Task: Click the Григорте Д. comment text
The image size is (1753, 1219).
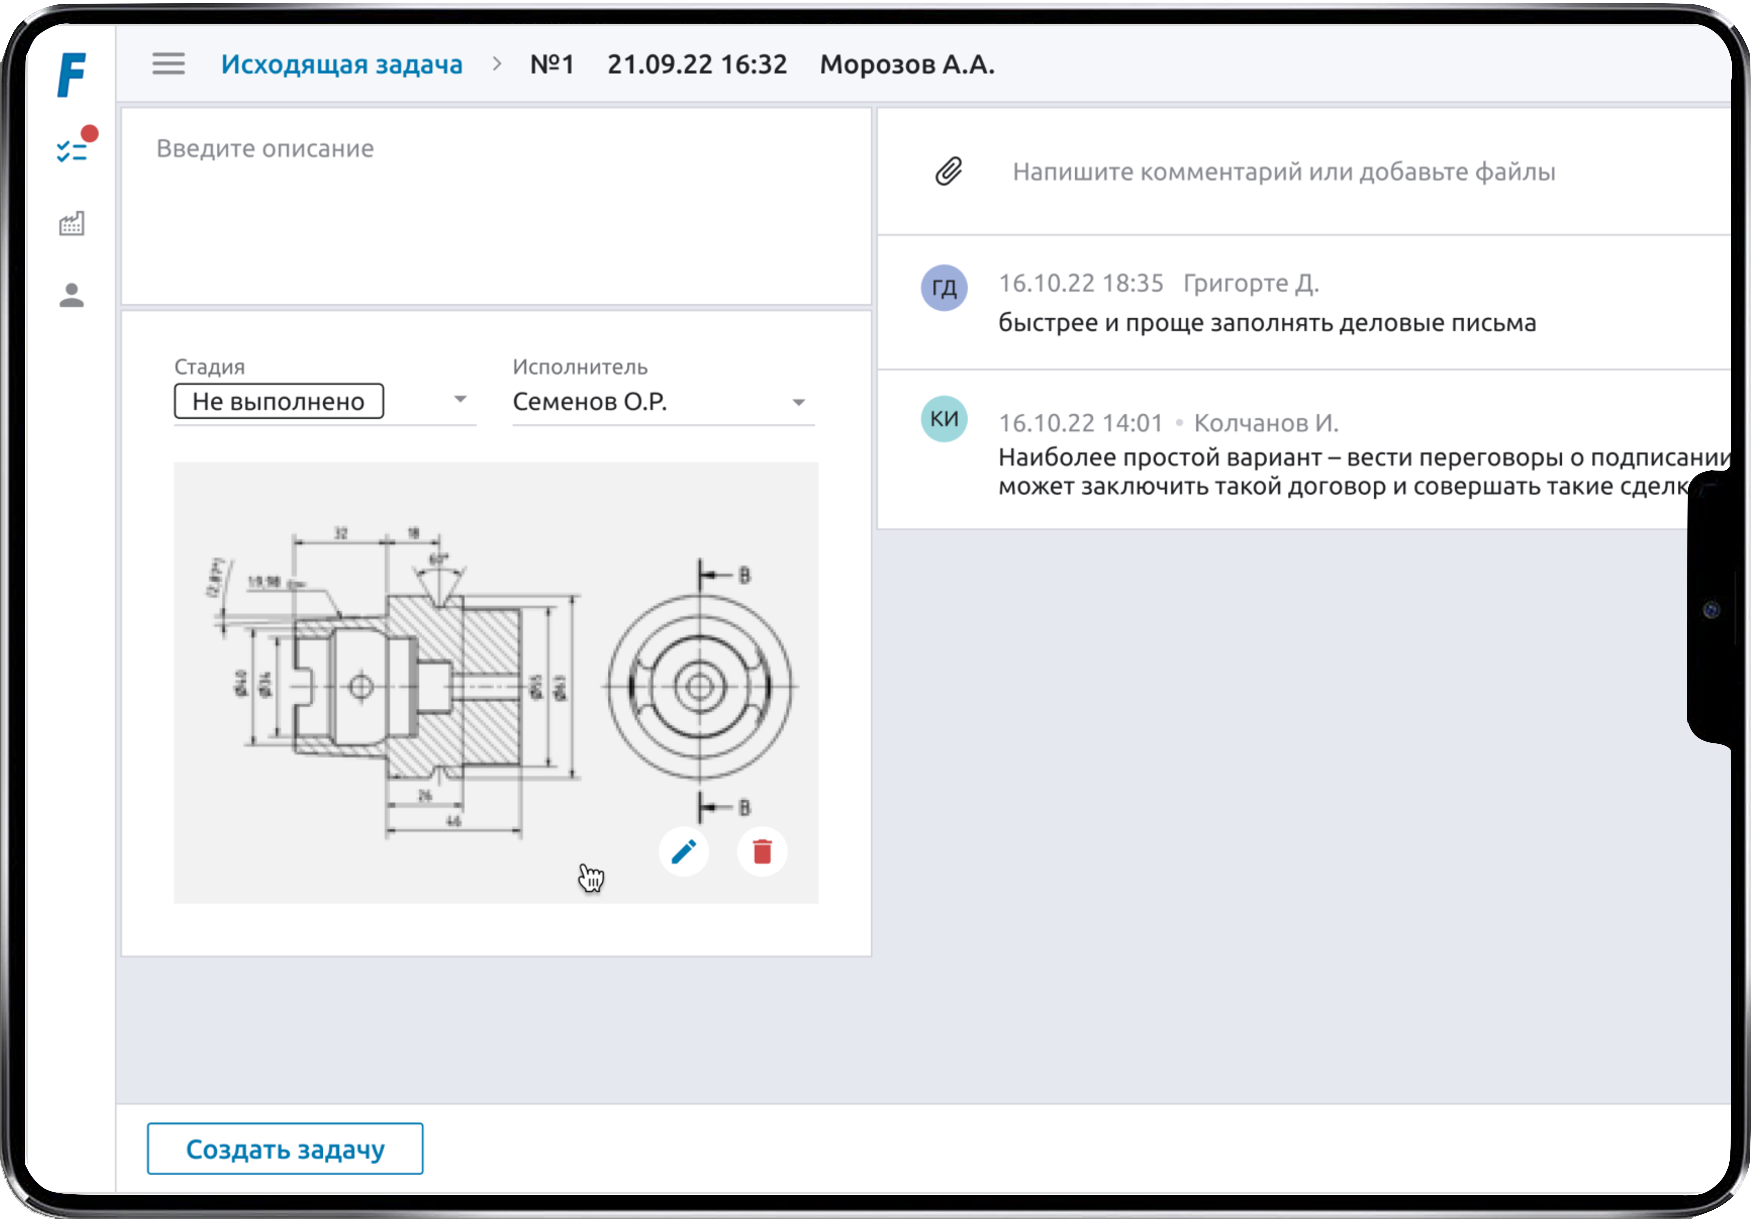Action: point(1266,323)
